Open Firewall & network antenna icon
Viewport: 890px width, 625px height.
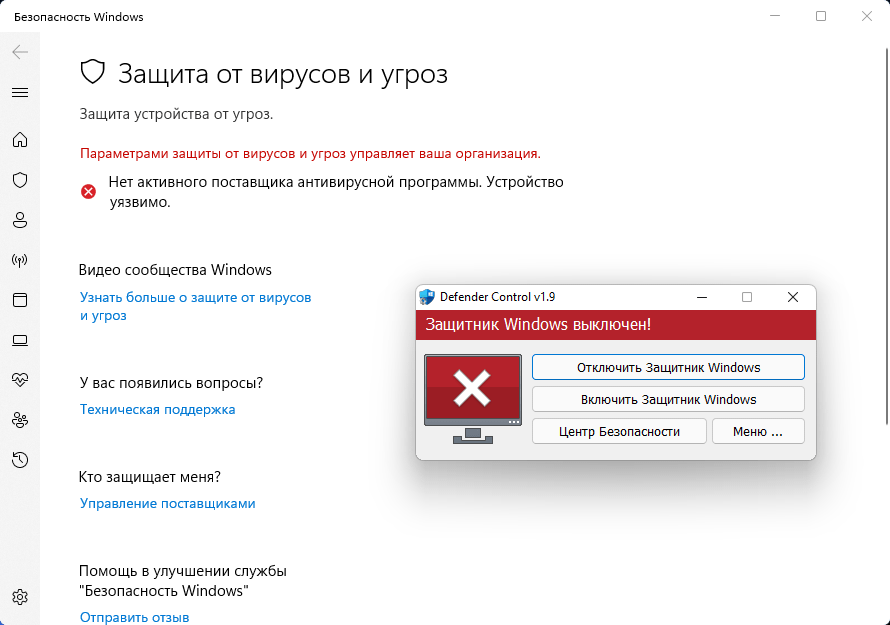(20, 261)
